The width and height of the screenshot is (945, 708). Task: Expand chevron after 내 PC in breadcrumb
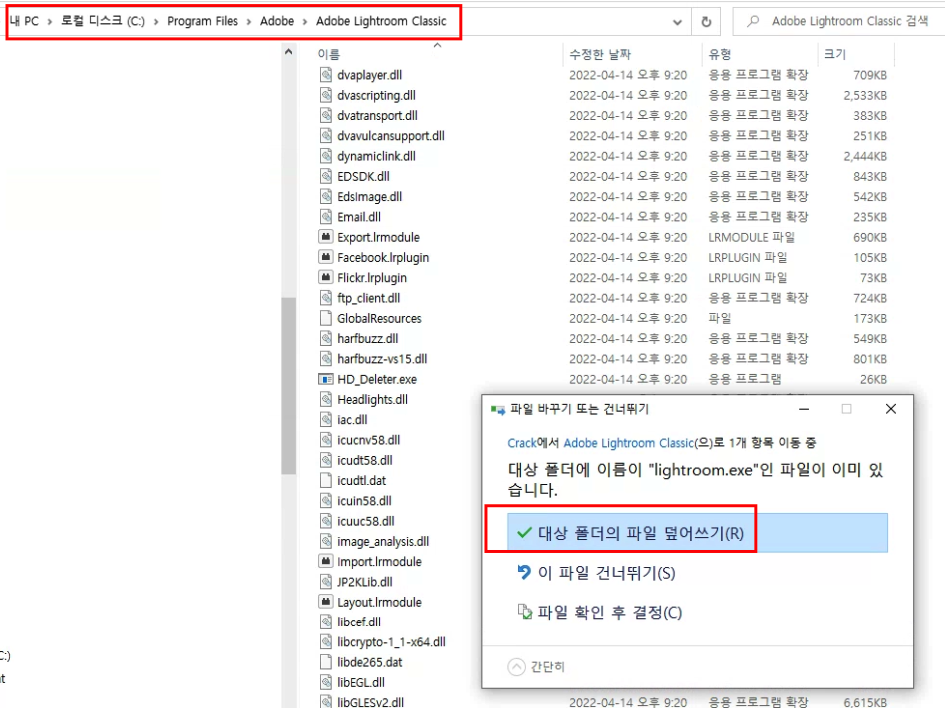[x=49, y=22]
